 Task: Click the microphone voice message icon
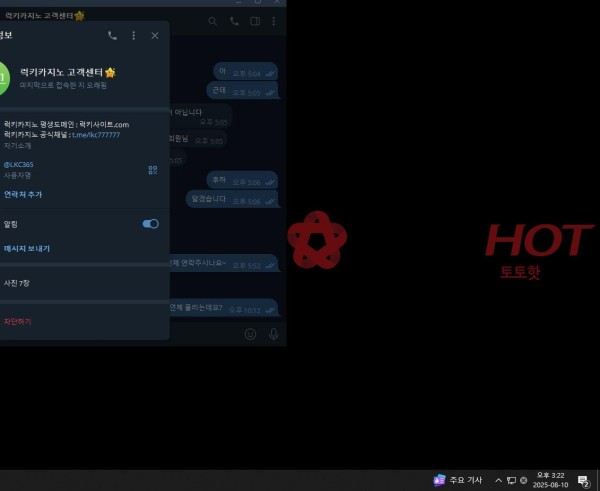(x=274, y=334)
